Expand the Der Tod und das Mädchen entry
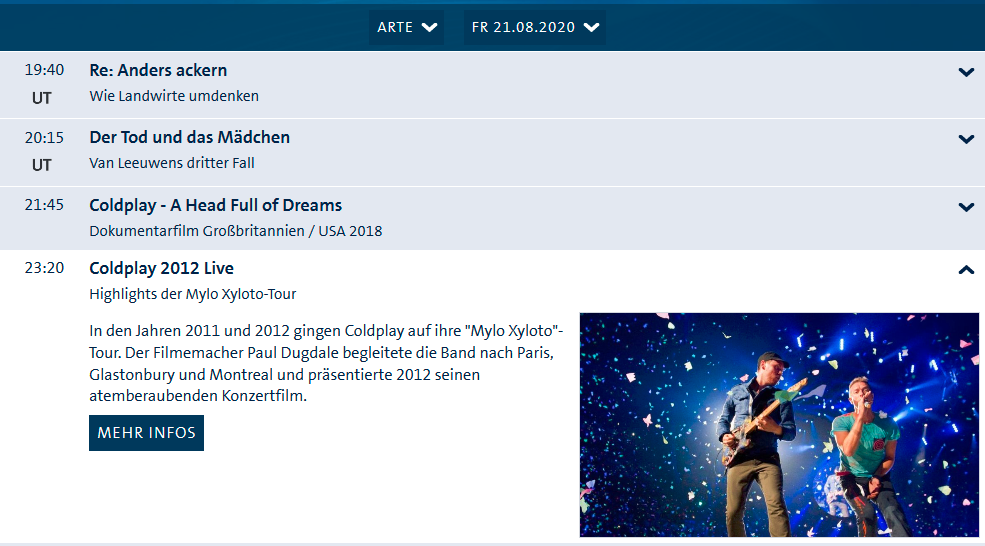 pyautogui.click(x=966, y=139)
